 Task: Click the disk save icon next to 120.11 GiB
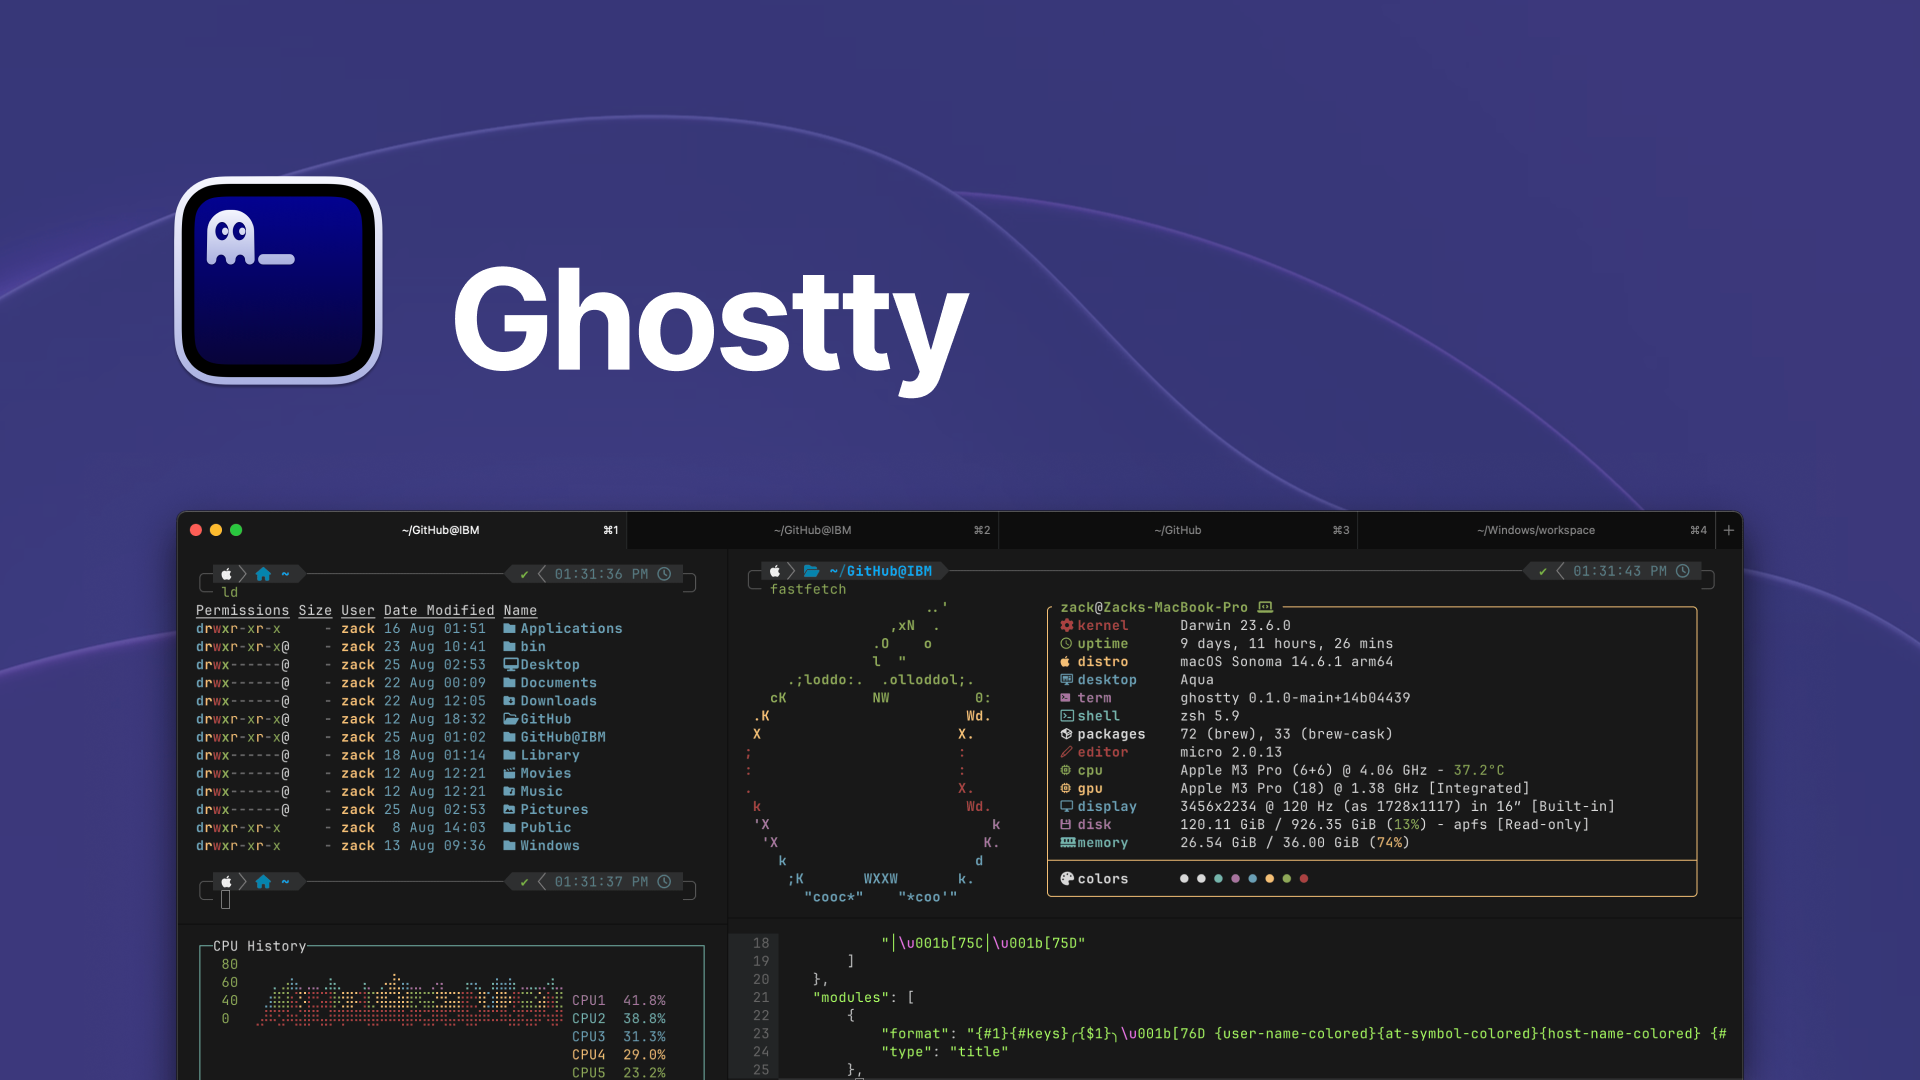click(x=1066, y=824)
